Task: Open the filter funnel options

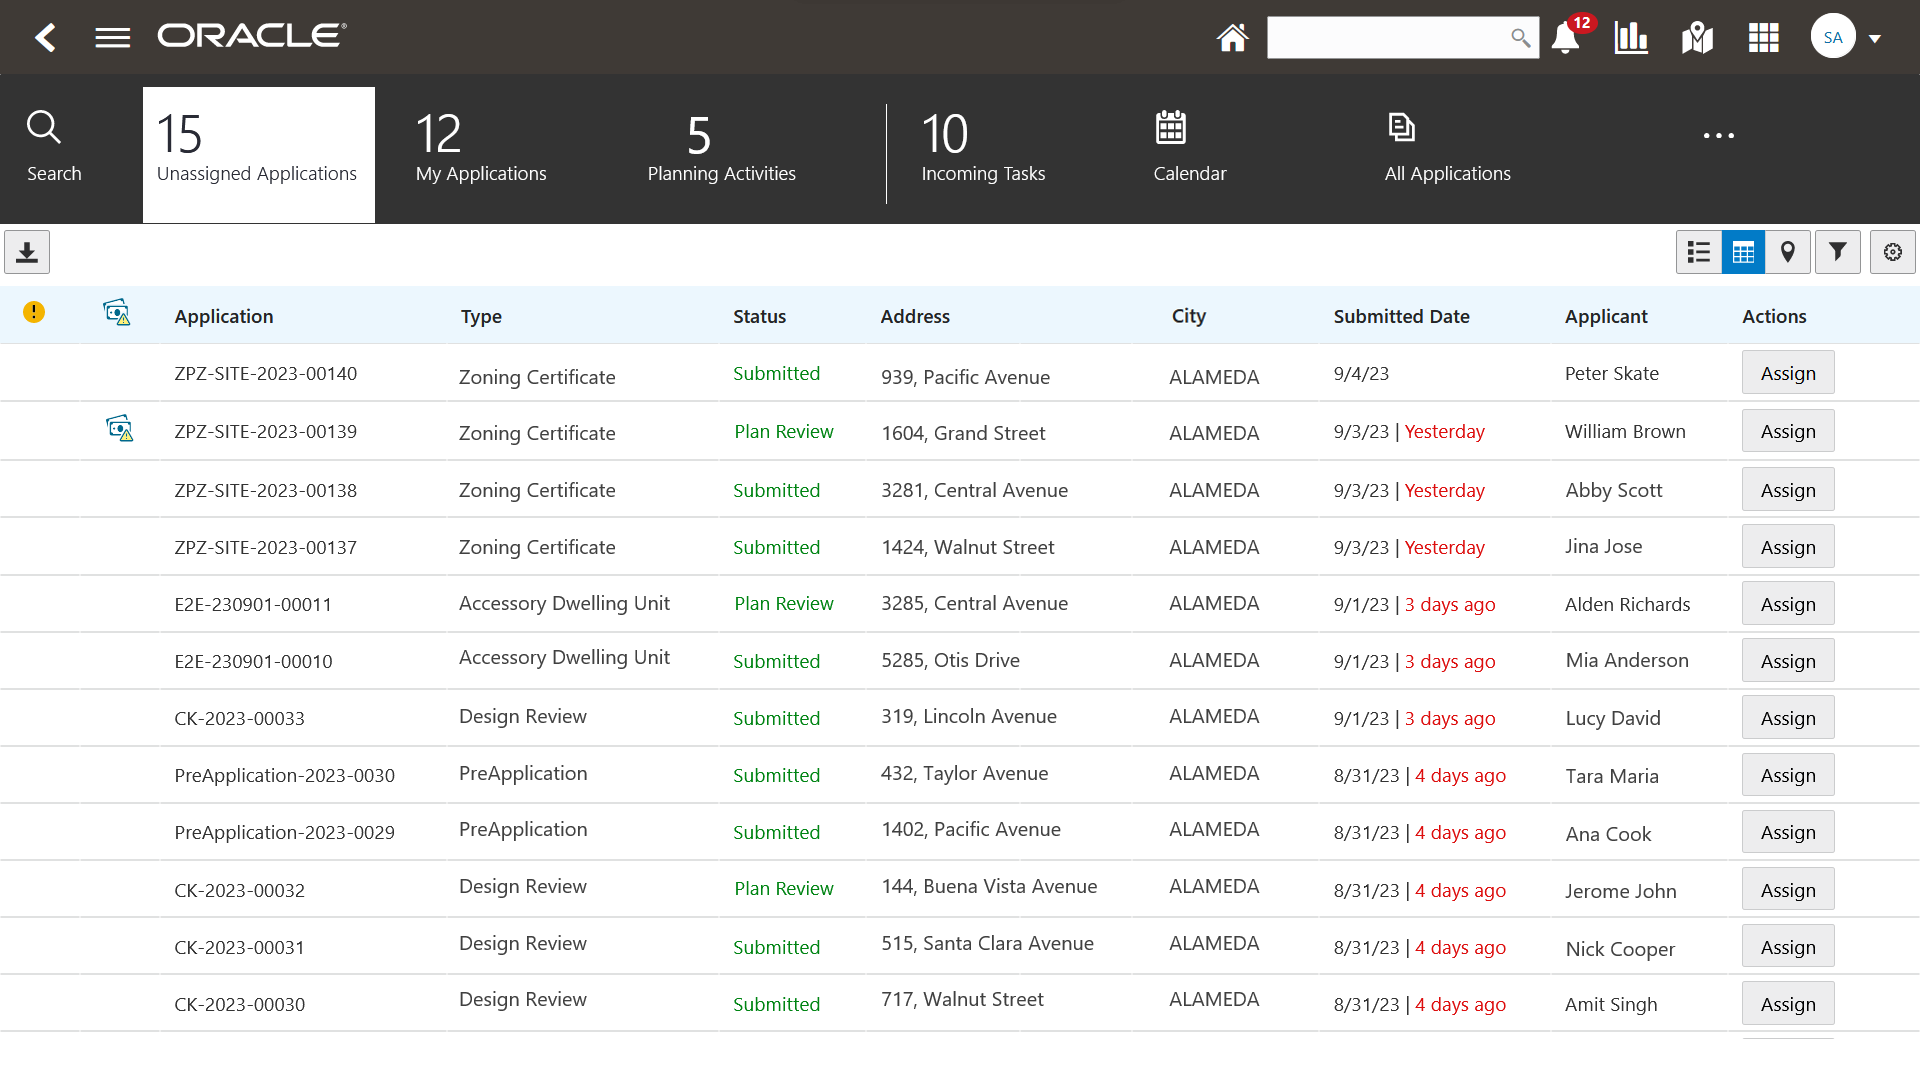Action: pyautogui.click(x=1837, y=252)
